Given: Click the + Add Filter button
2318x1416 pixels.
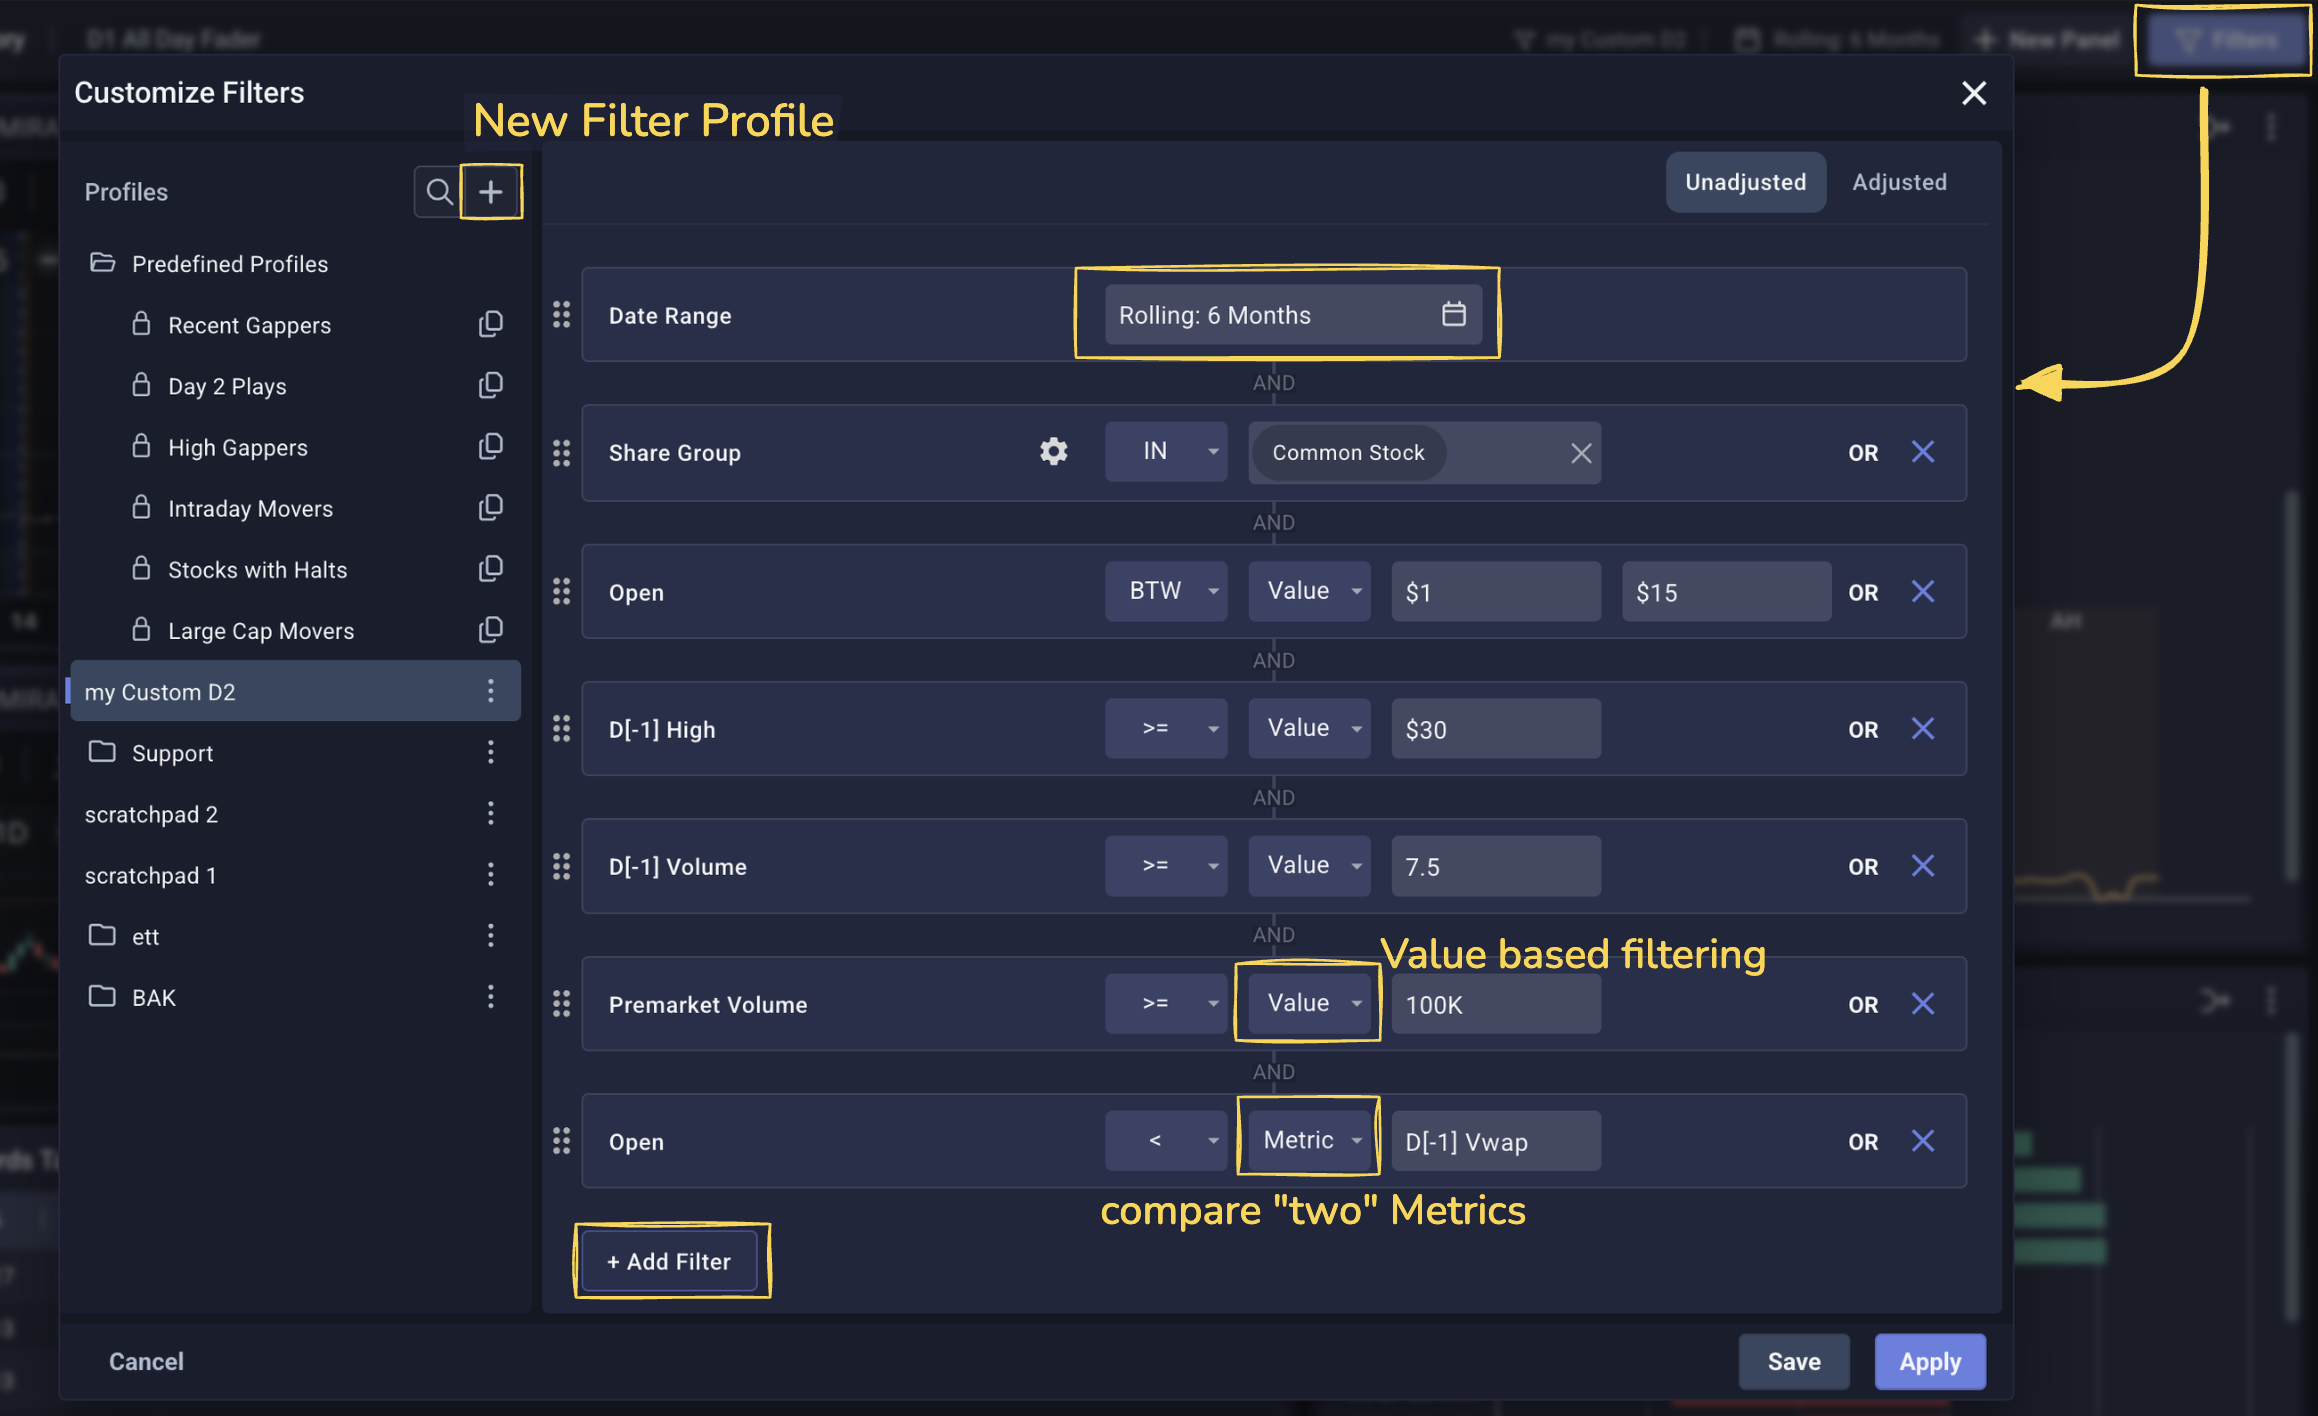Looking at the screenshot, I should tap(669, 1261).
